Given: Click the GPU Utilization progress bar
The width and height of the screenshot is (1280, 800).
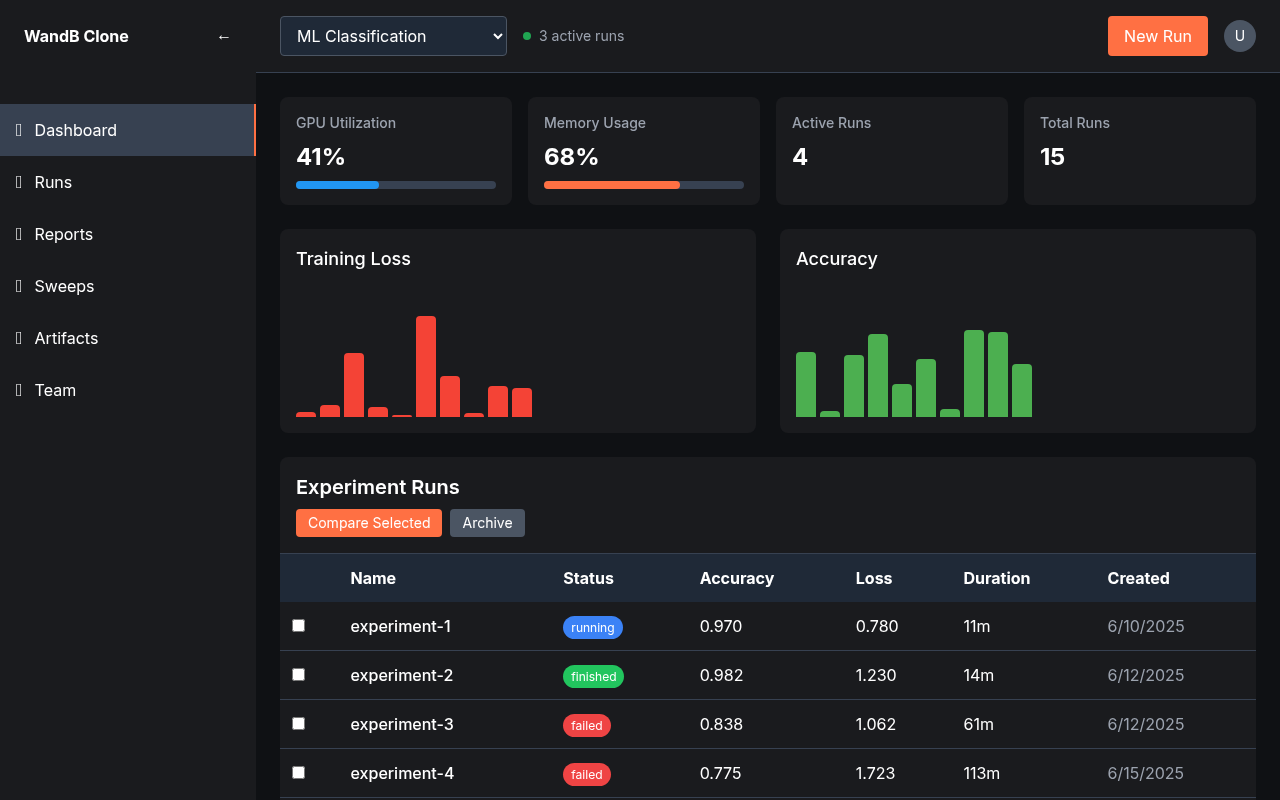Looking at the screenshot, I should click(x=396, y=185).
